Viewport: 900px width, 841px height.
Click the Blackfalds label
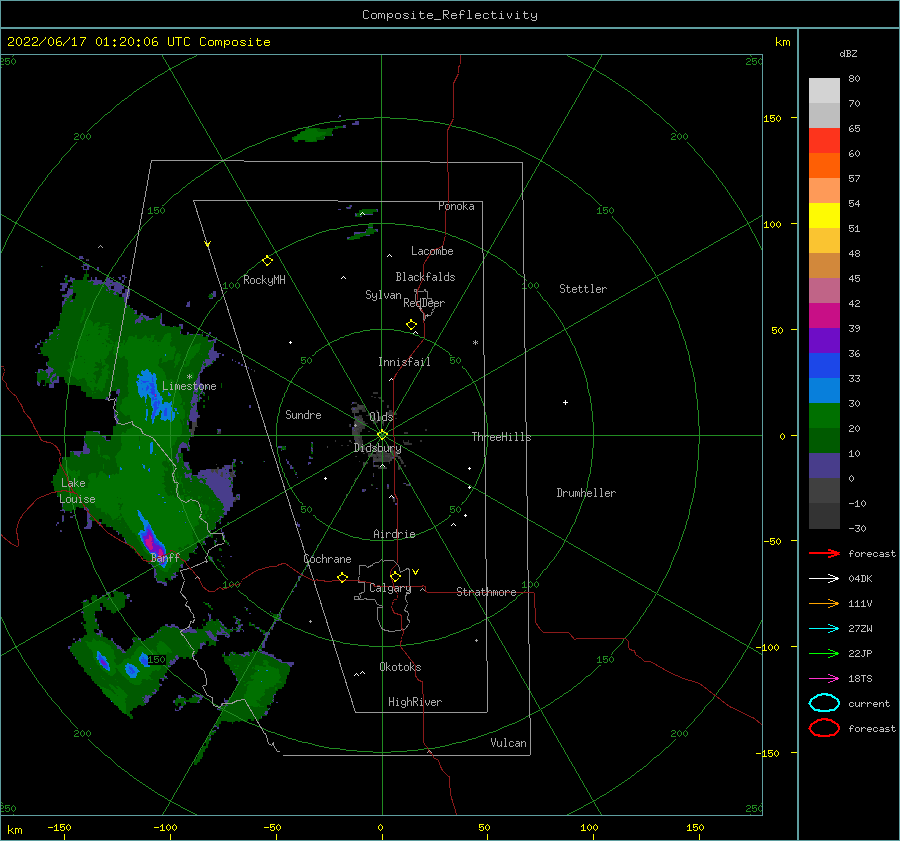click(x=425, y=277)
